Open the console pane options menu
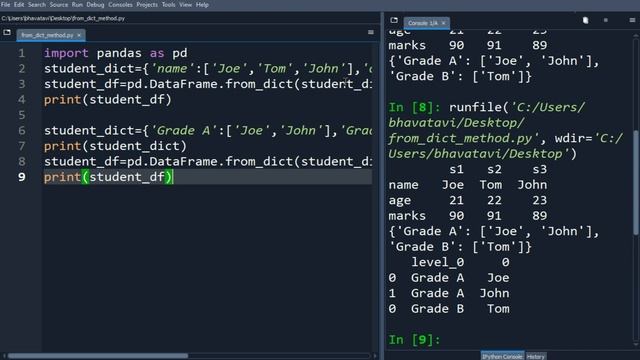Viewport: 640px width, 360px height. click(632, 20)
